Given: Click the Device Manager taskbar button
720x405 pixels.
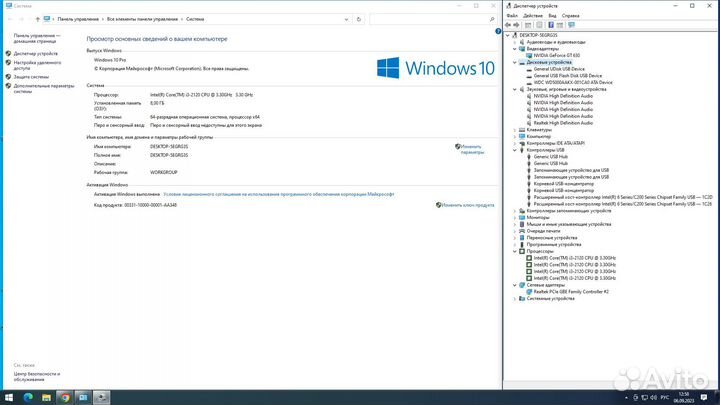Looking at the screenshot, I should pyautogui.click(x=101, y=397).
